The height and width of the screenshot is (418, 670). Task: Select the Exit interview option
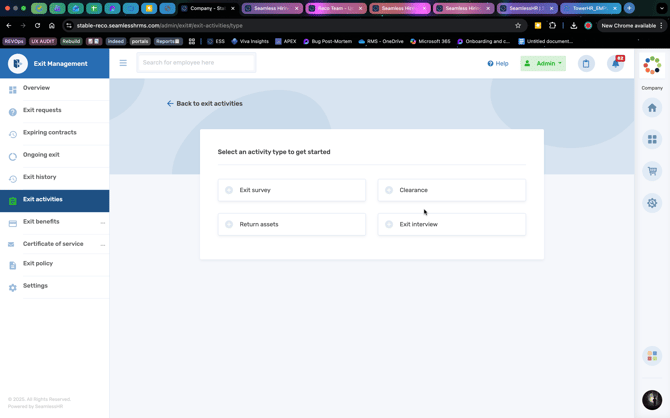(389, 224)
